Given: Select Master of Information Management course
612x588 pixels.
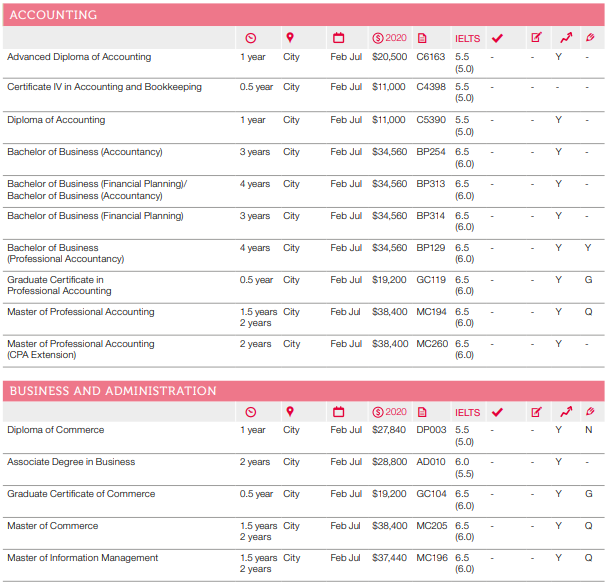Looking at the screenshot, I should pos(82,558).
